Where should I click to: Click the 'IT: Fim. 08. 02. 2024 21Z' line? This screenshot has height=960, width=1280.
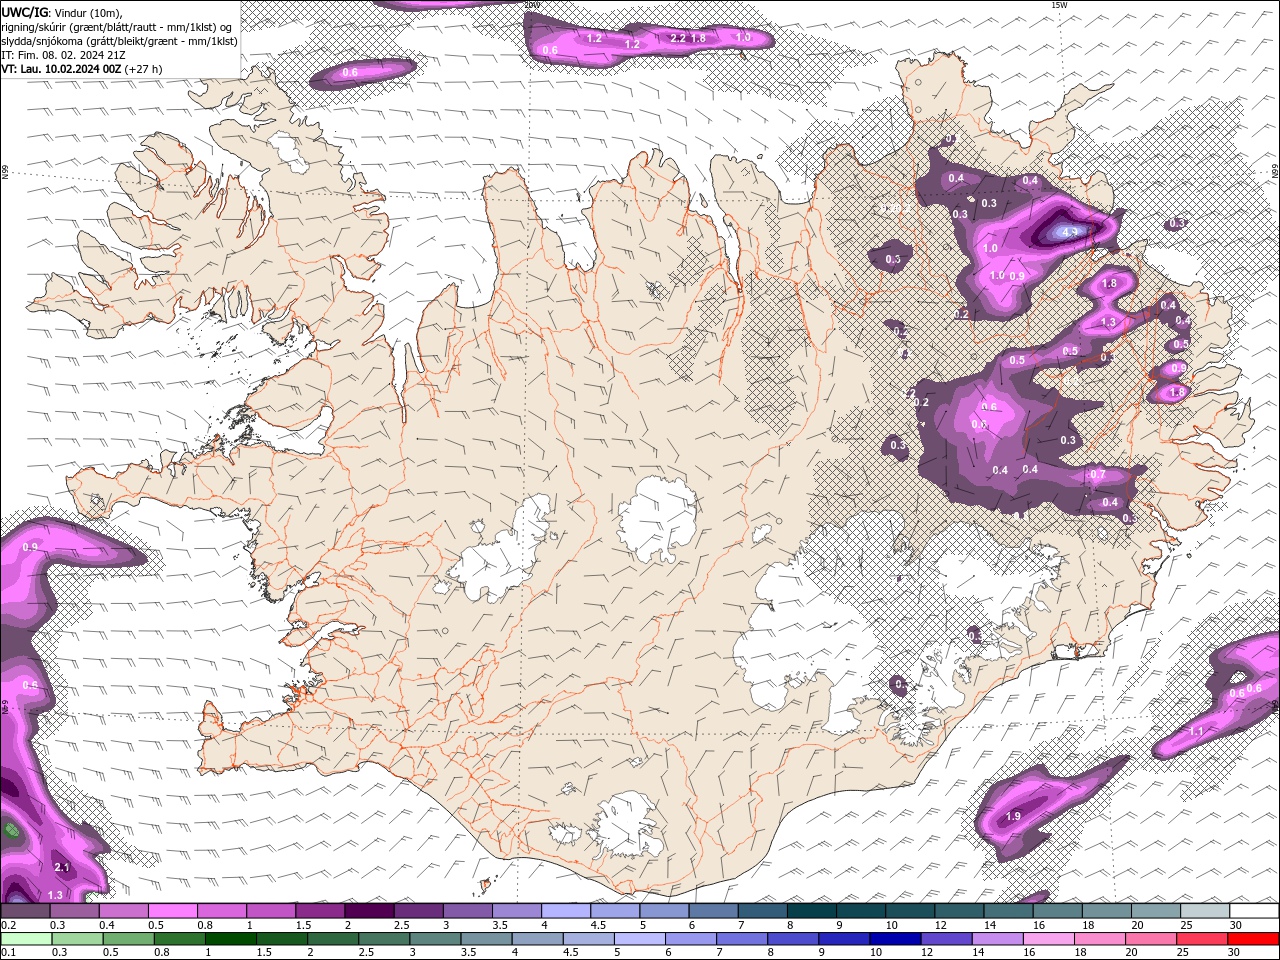63,55
